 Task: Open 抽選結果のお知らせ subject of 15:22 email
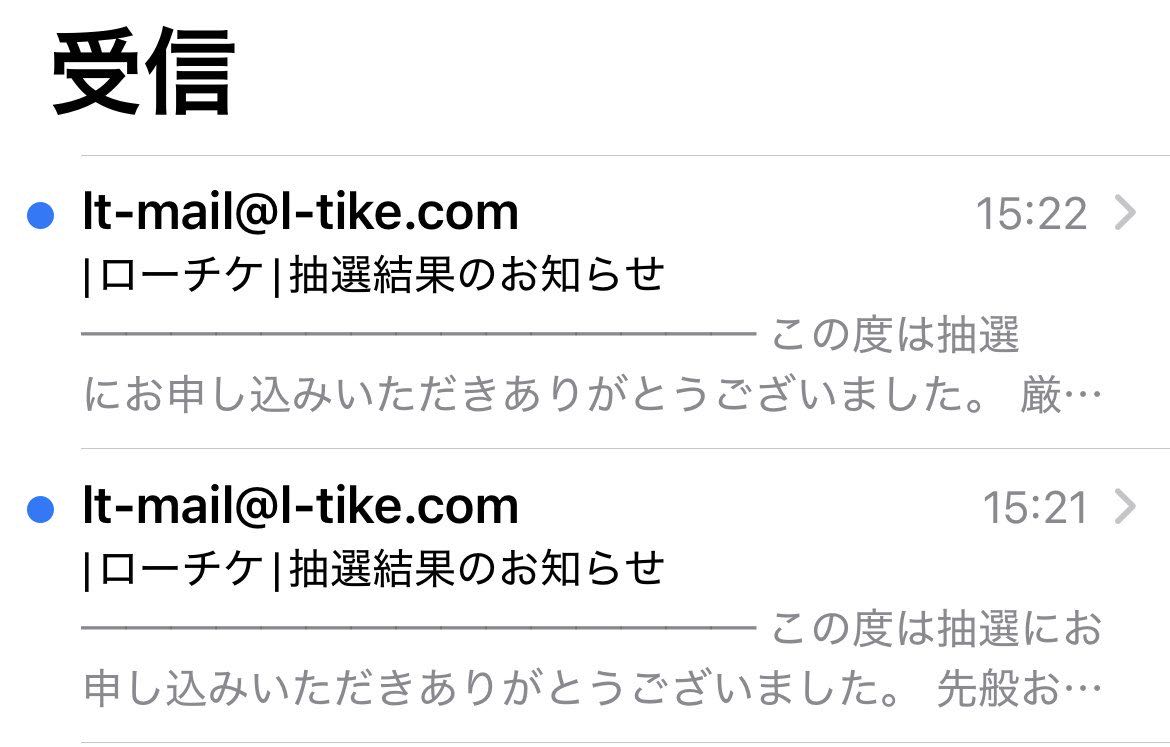pyautogui.click(x=477, y=274)
